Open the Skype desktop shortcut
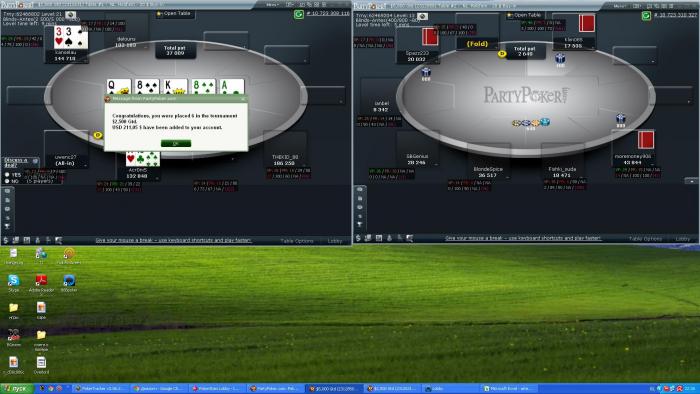Screen dimensions: 700x394 coord(13,283)
